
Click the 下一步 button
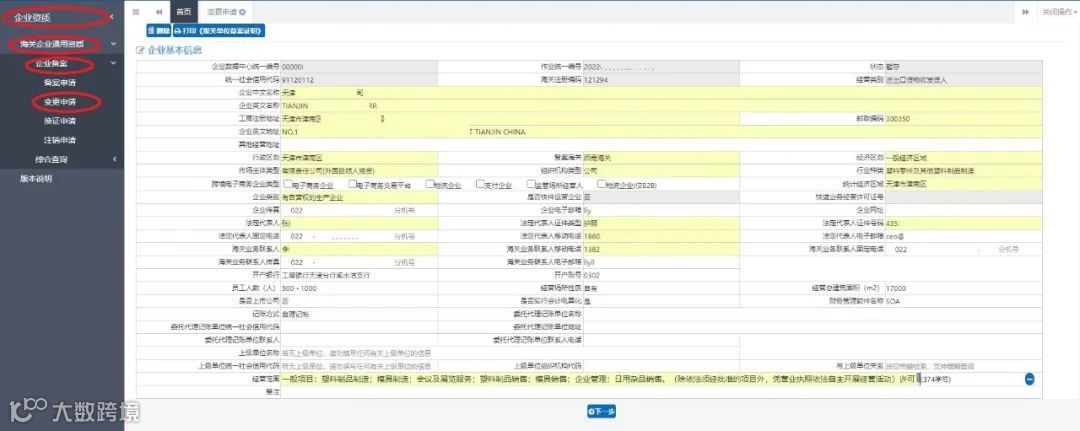pyautogui.click(x=601, y=412)
